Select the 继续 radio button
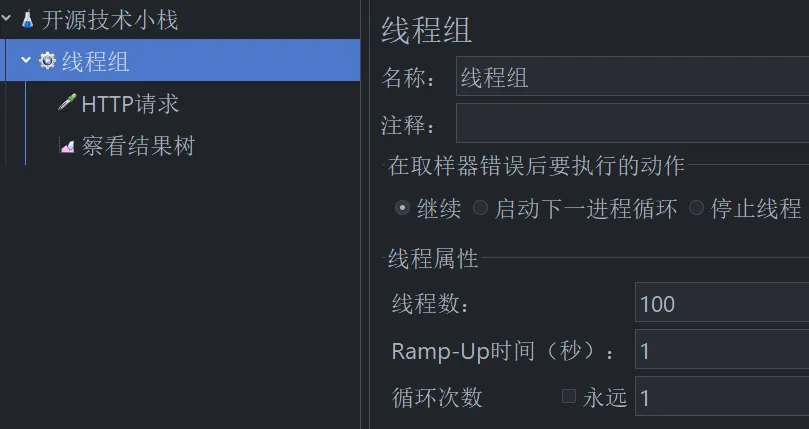The width and height of the screenshot is (809, 429). click(x=402, y=208)
